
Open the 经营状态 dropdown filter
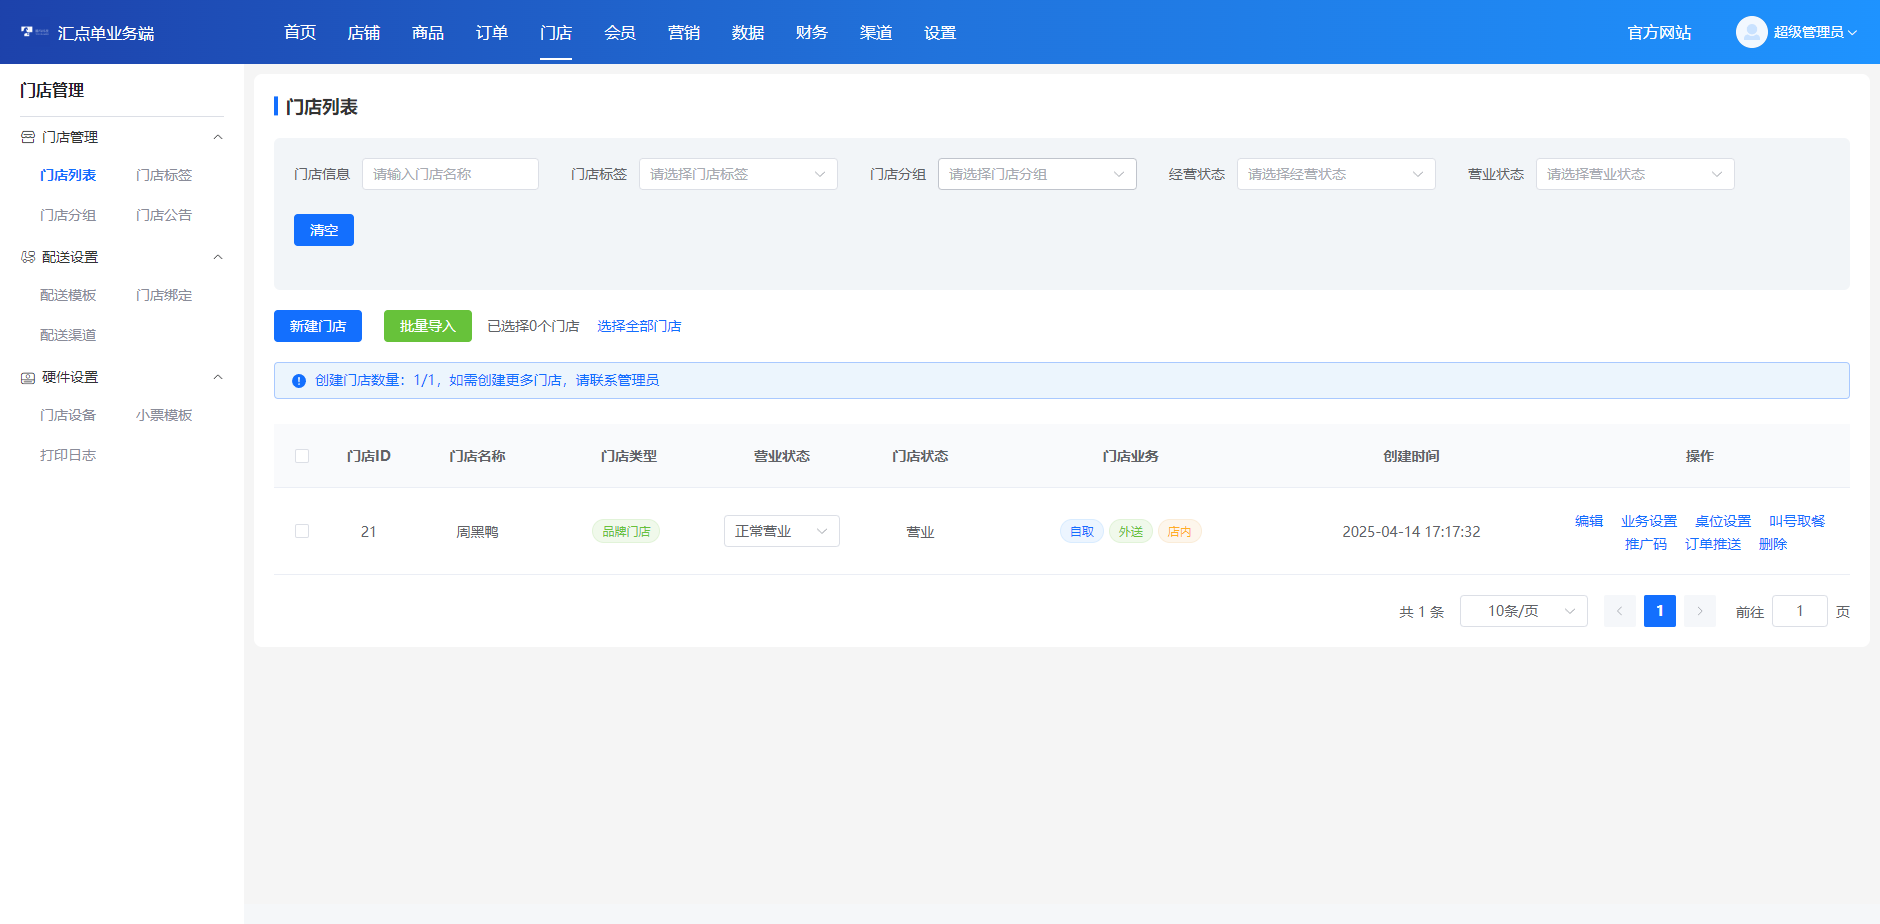tap(1336, 174)
